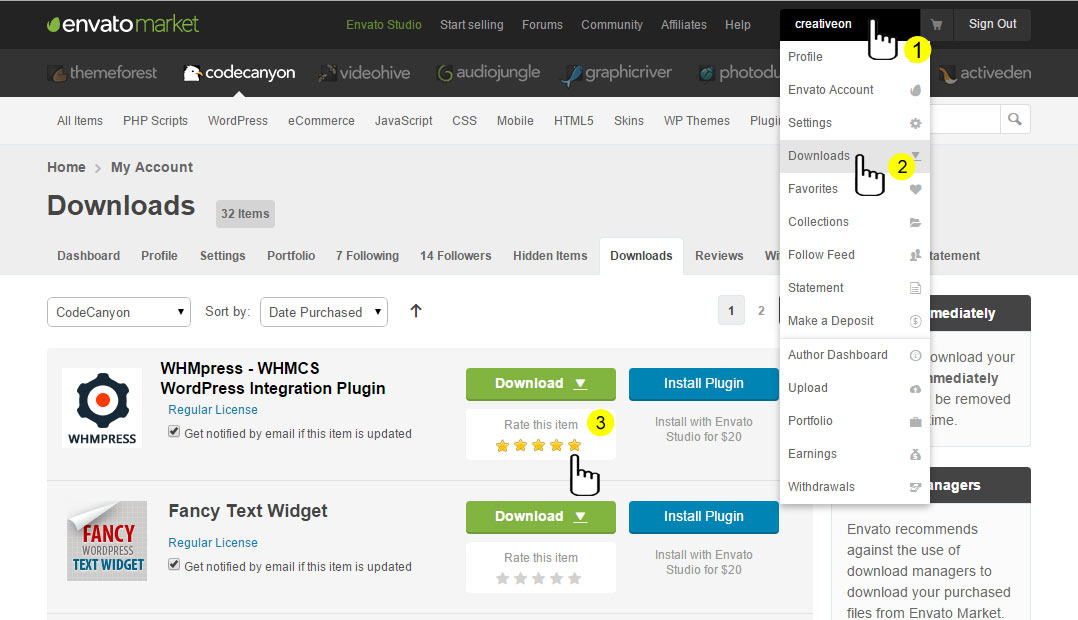
Task: Browse the PHP Scripts category
Action: [155, 121]
